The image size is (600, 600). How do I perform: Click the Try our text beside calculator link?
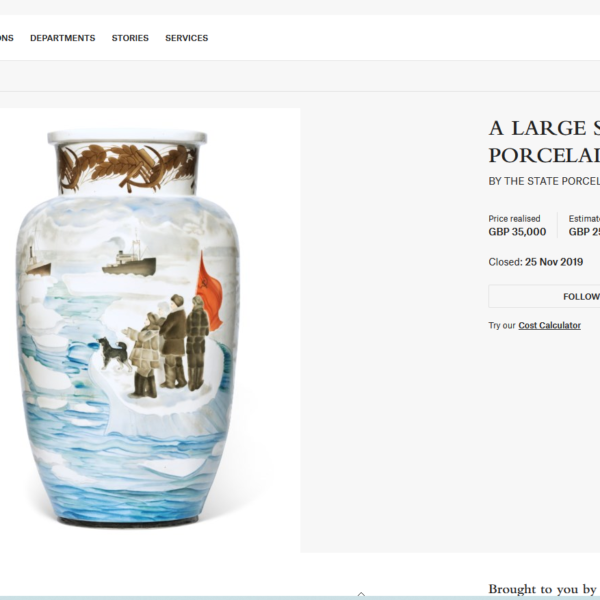pos(502,325)
